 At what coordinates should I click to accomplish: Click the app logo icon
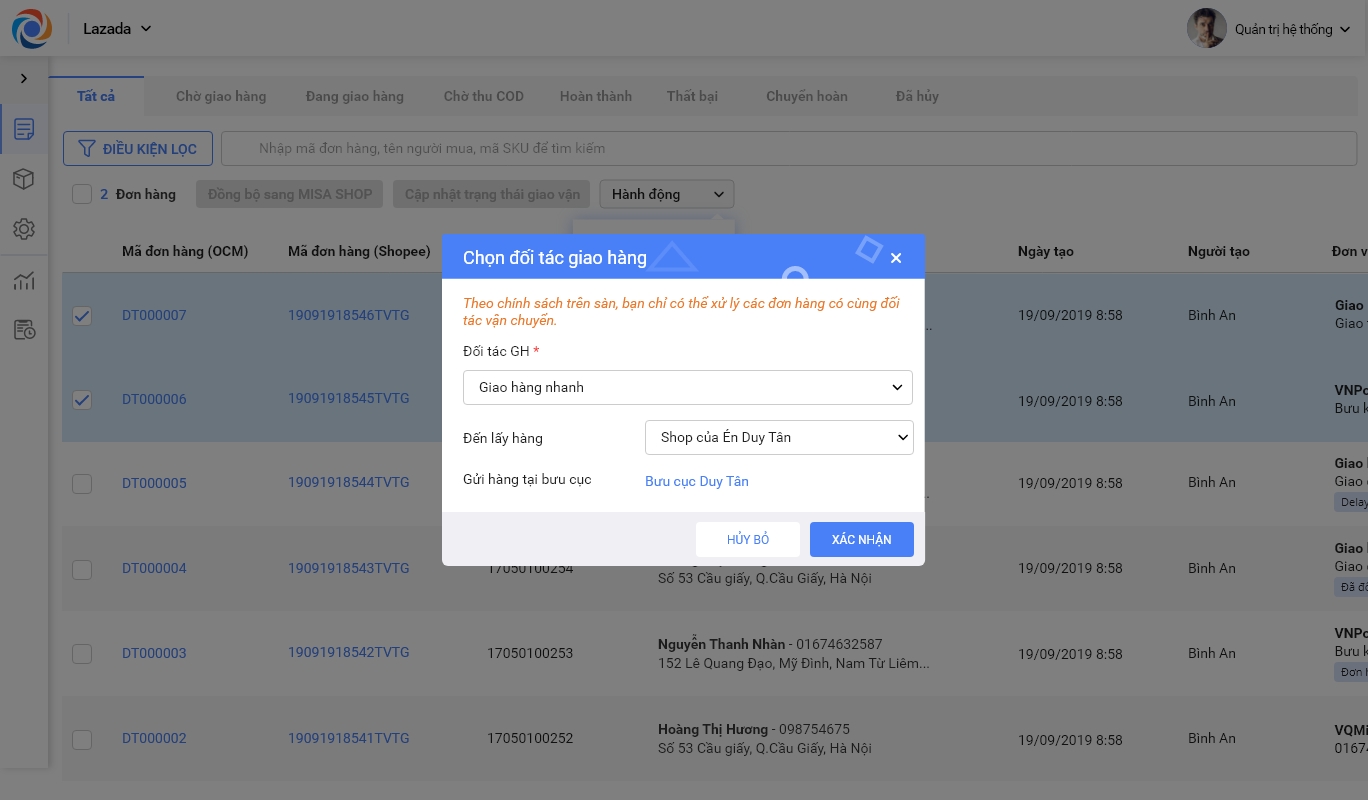(31, 29)
